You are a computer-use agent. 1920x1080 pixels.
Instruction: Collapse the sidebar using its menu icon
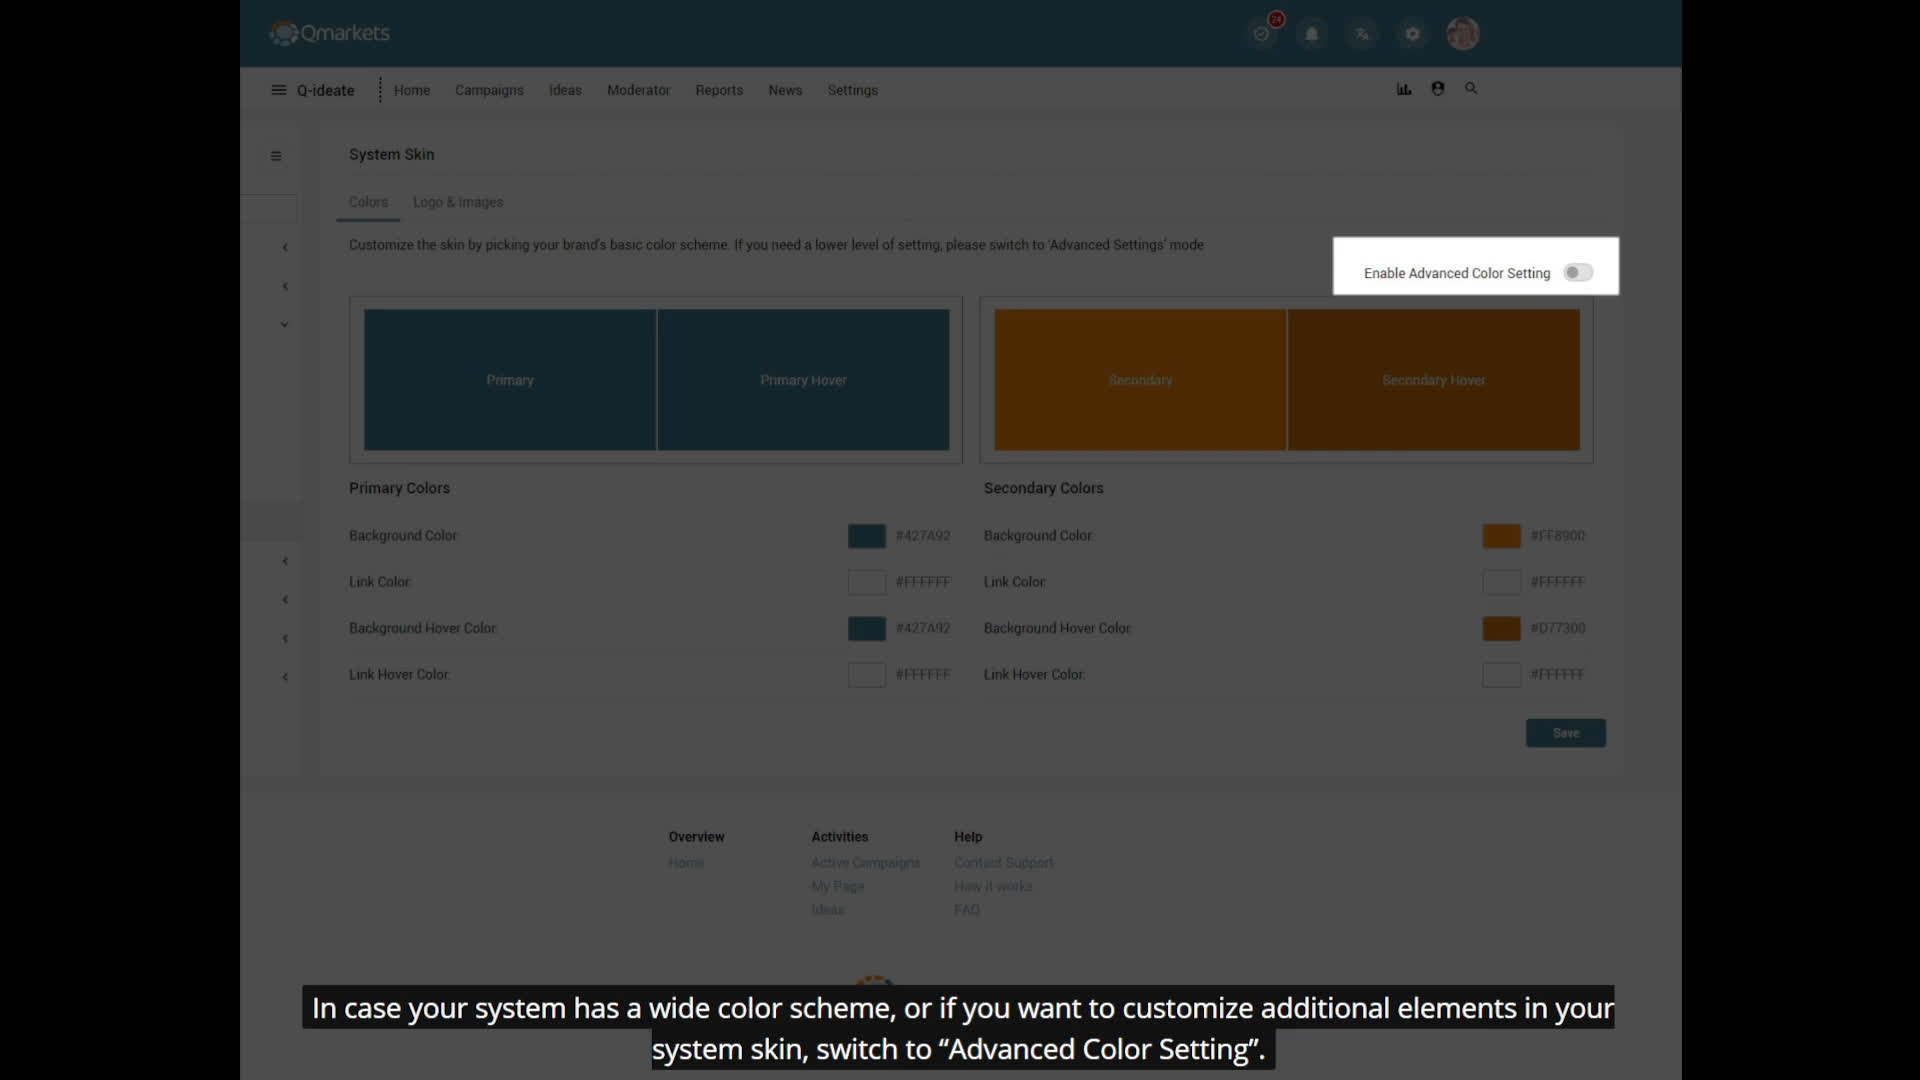276,156
